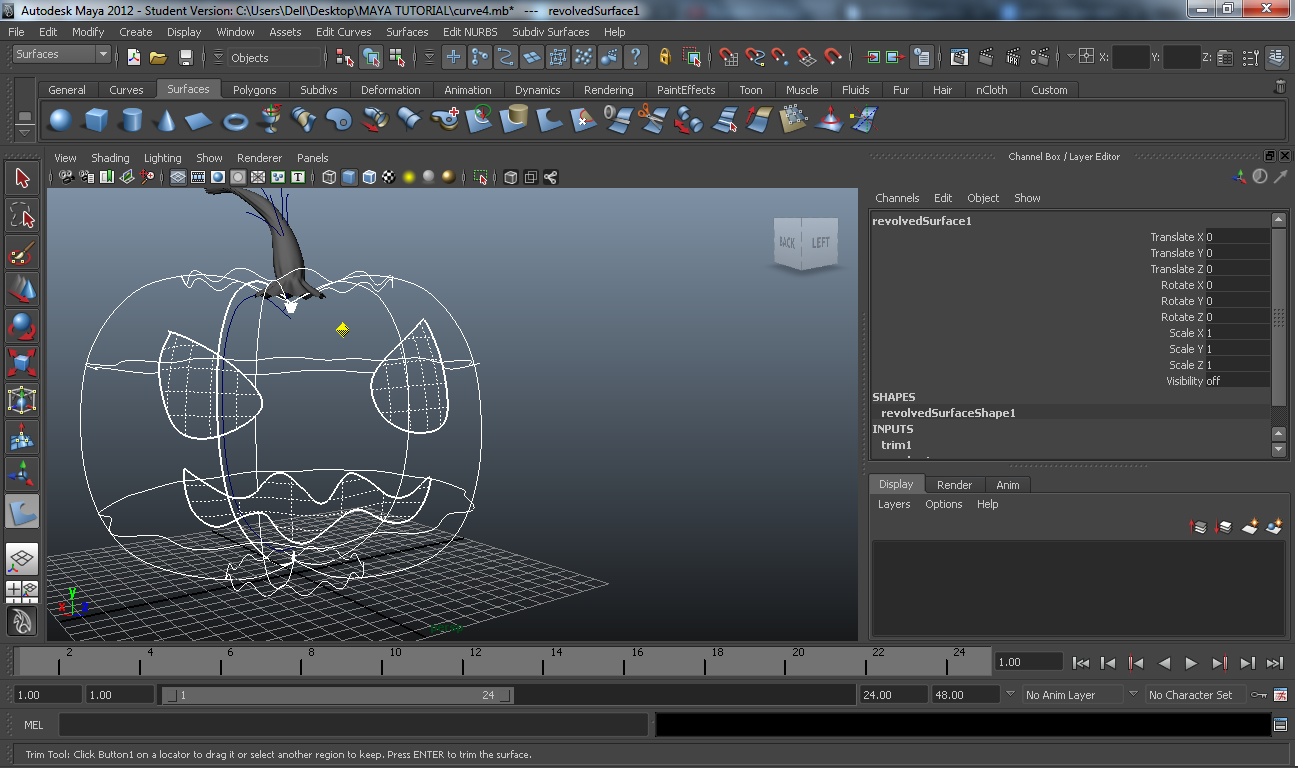Click the Visibility off value field
The width and height of the screenshot is (1298, 768).
pyautogui.click(x=1237, y=381)
